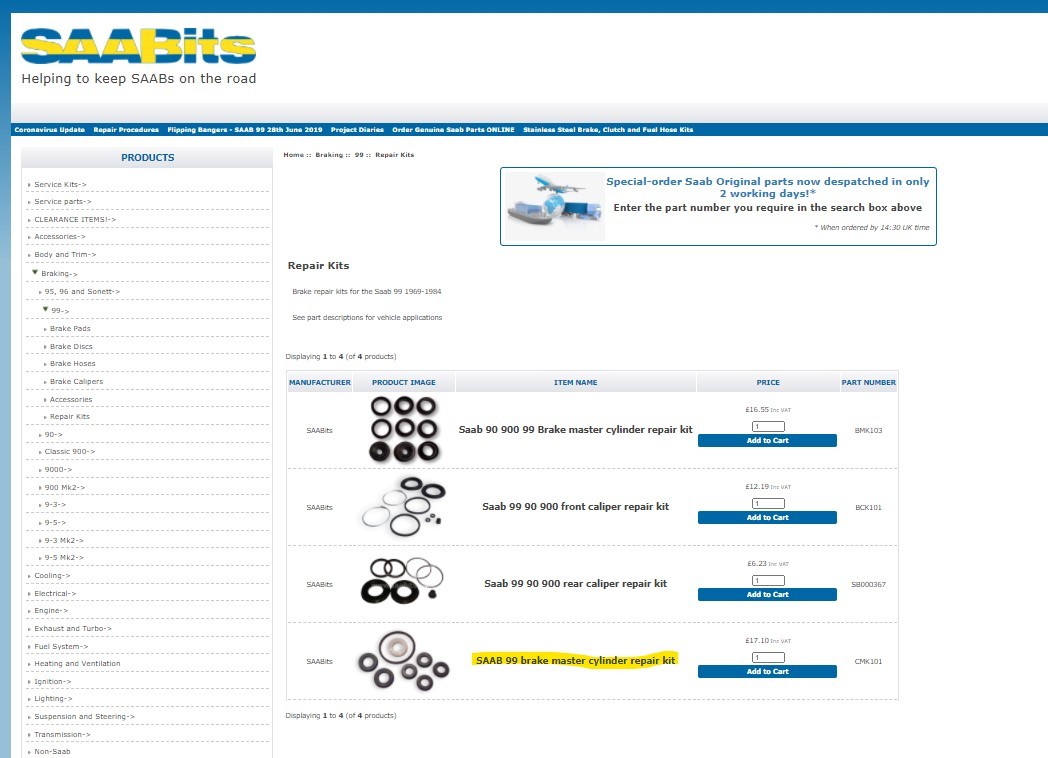
Task: Click quantity field for CMK101 kit
Action: click(768, 657)
